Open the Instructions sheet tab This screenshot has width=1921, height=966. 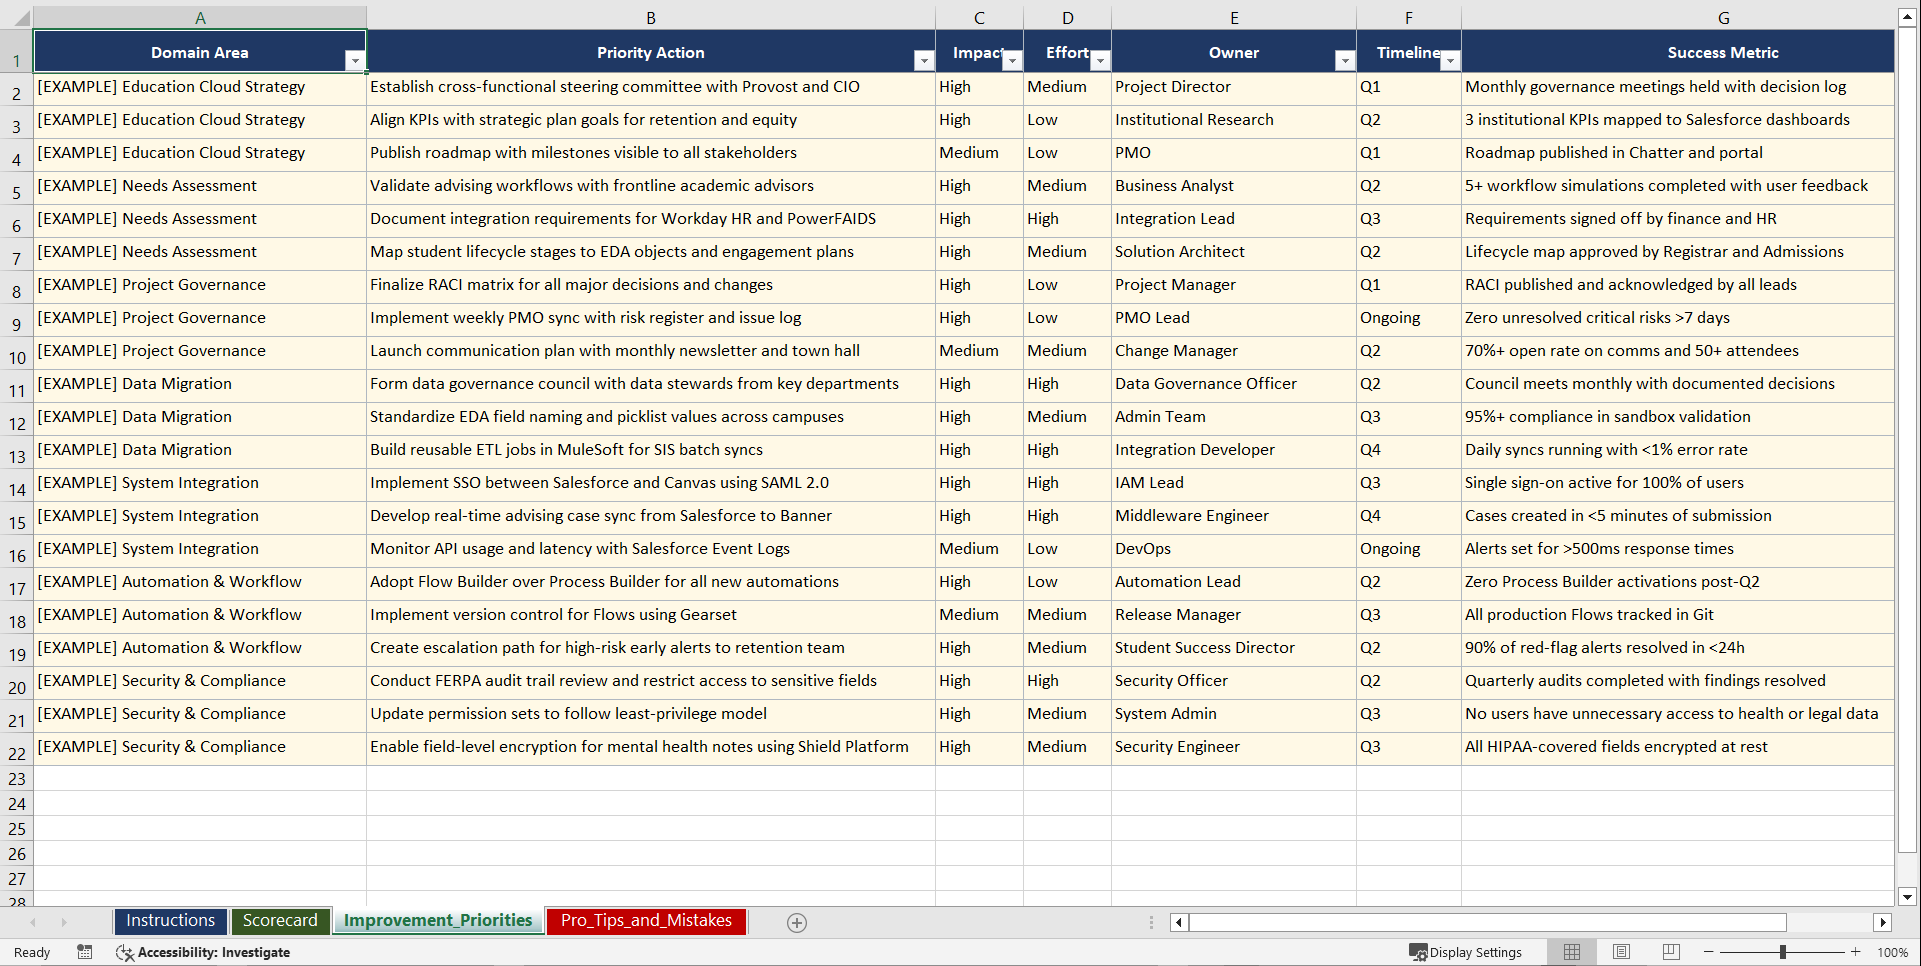[170, 920]
